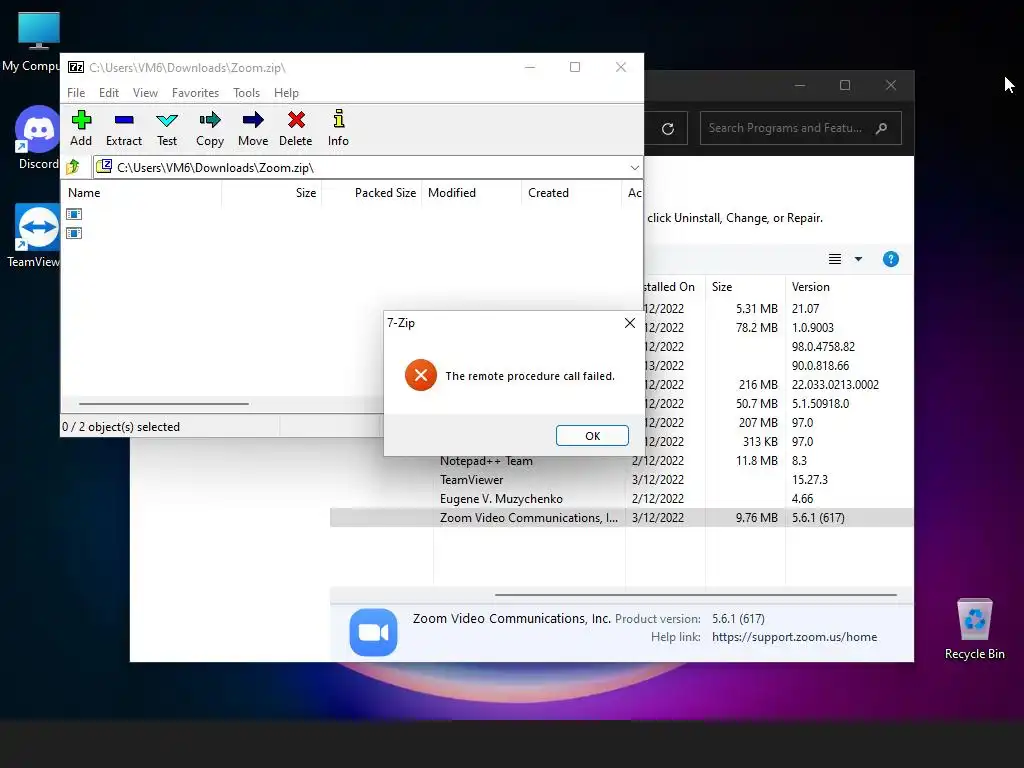Viewport: 1024px width, 768px height.
Task: Open the File menu in 7-Zip
Action: [x=76, y=93]
